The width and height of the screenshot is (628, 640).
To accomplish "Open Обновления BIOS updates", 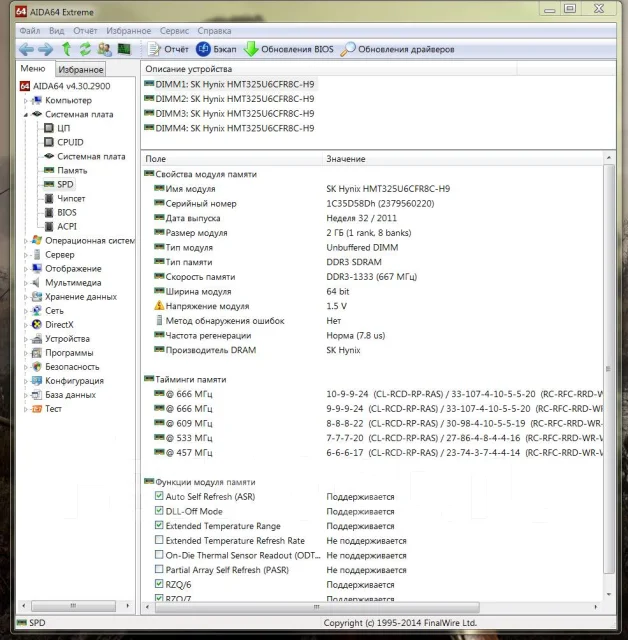I will coord(288,49).
